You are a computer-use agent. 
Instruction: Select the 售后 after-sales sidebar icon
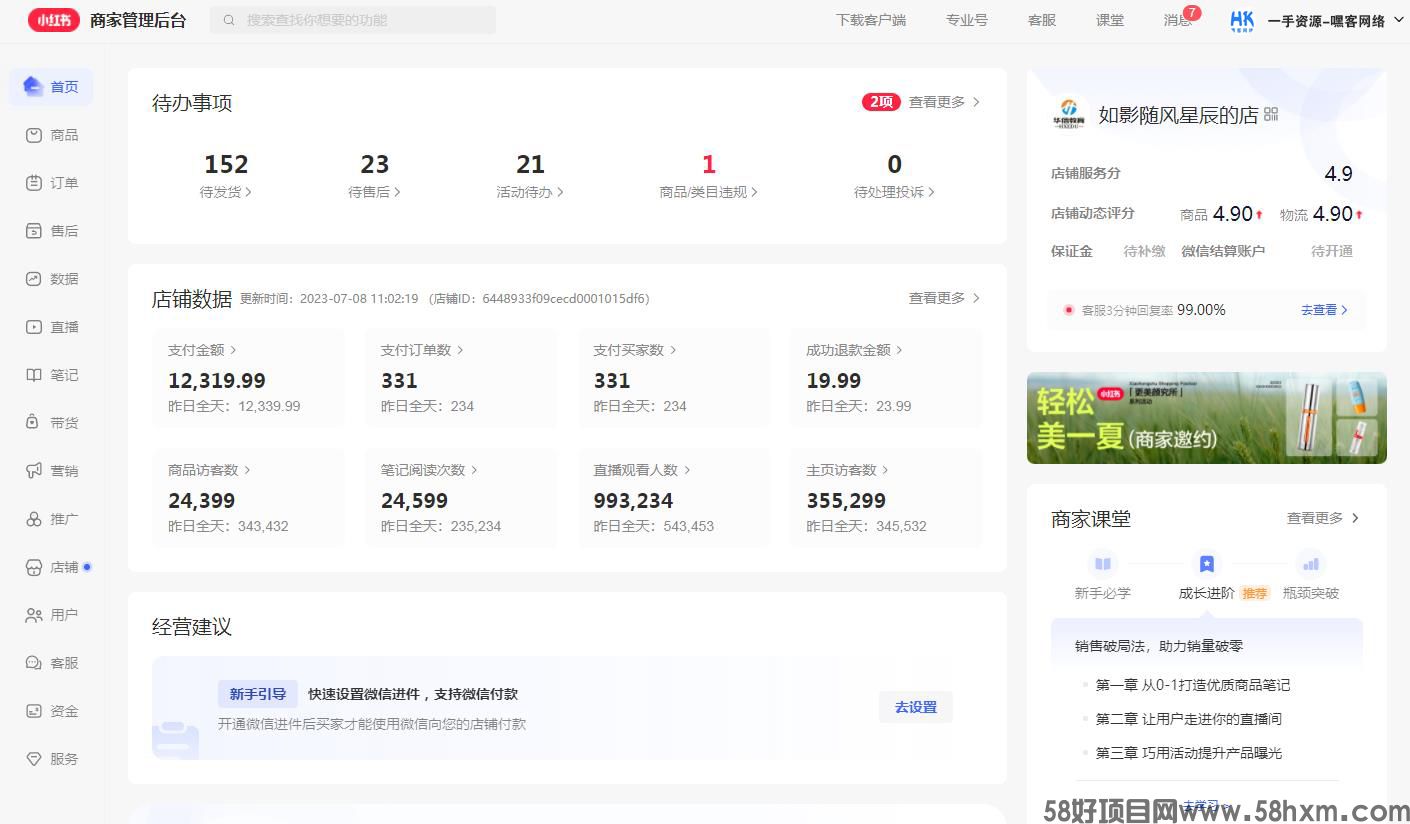coord(33,230)
